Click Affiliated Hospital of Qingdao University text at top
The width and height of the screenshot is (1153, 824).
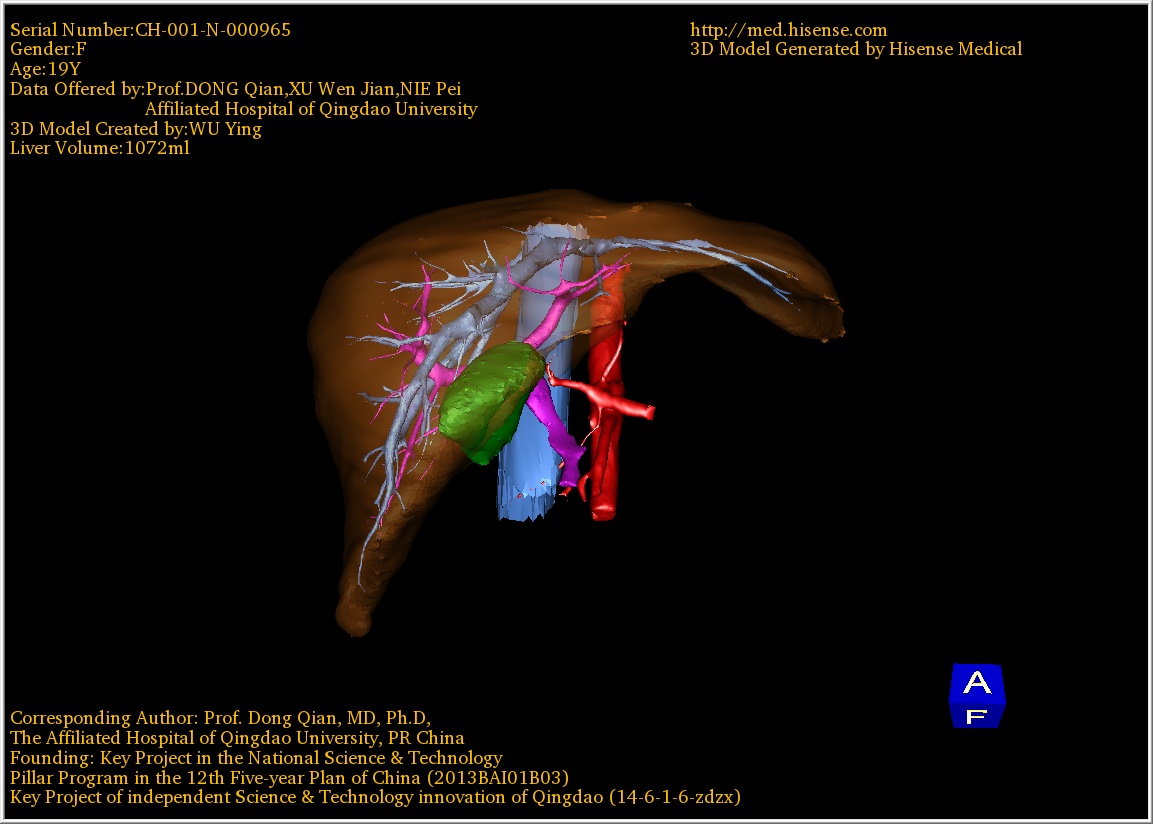pyautogui.click(x=311, y=109)
